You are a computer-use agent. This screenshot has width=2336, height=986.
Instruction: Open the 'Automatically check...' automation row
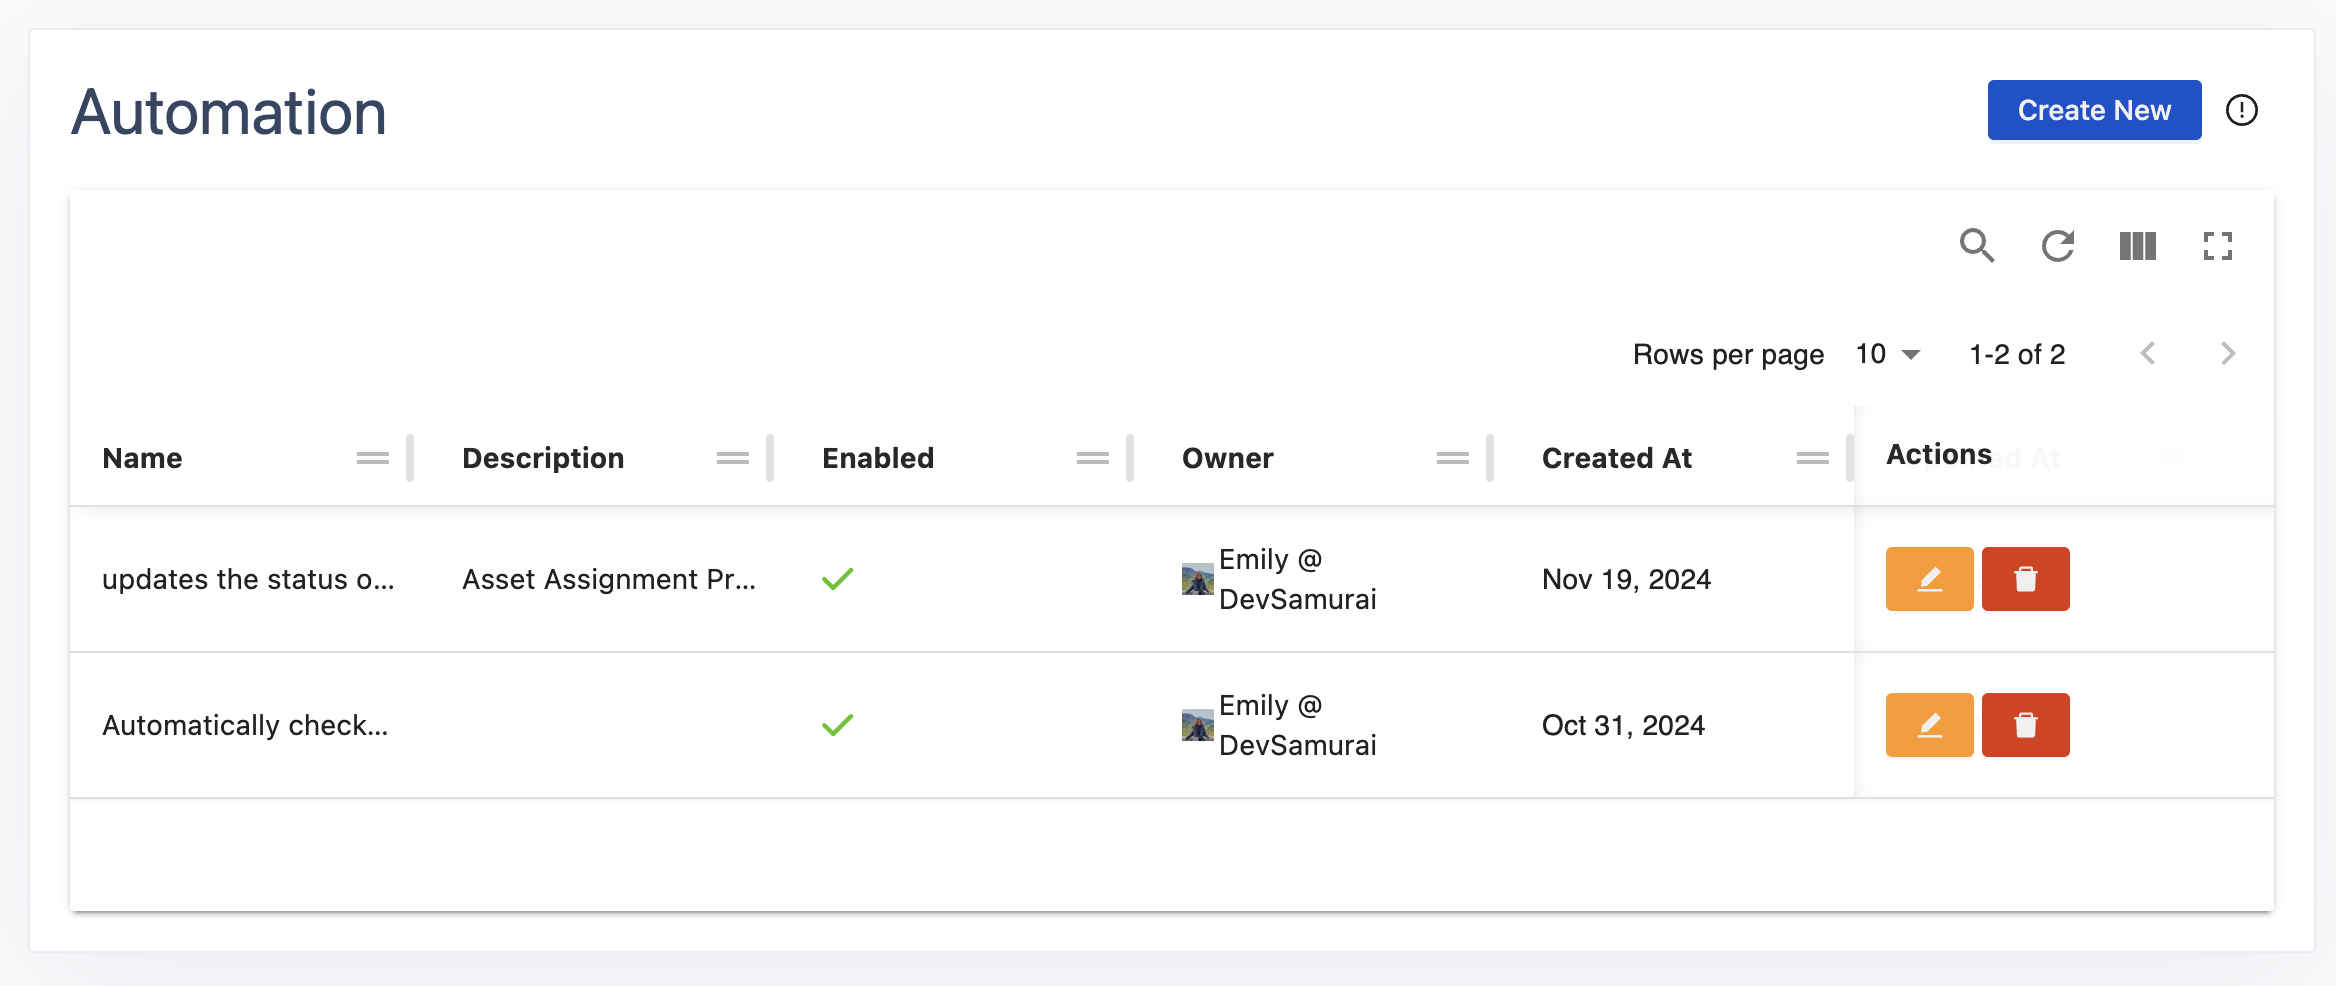pos(245,725)
